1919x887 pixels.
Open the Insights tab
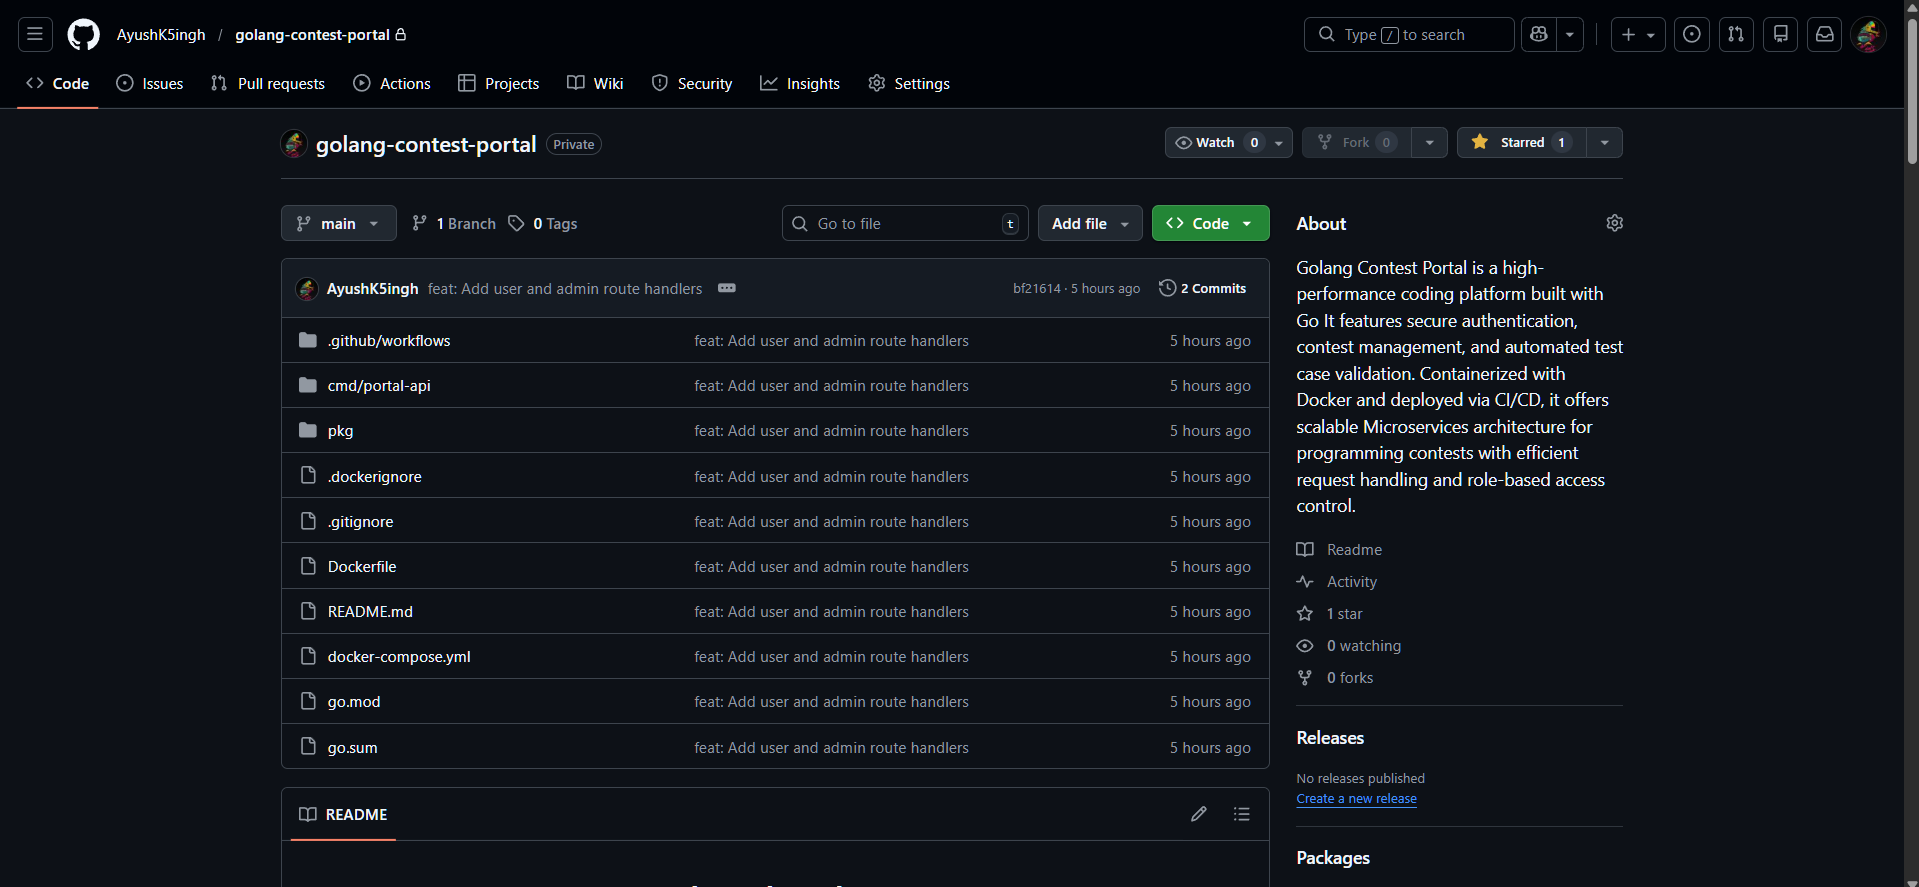(x=800, y=84)
